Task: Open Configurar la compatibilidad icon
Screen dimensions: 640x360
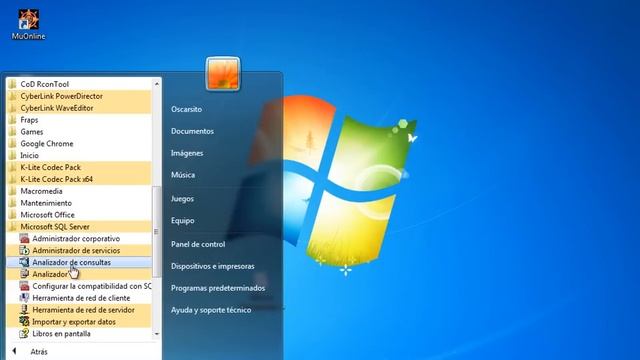Action: pyautogui.click(x=24, y=286)
